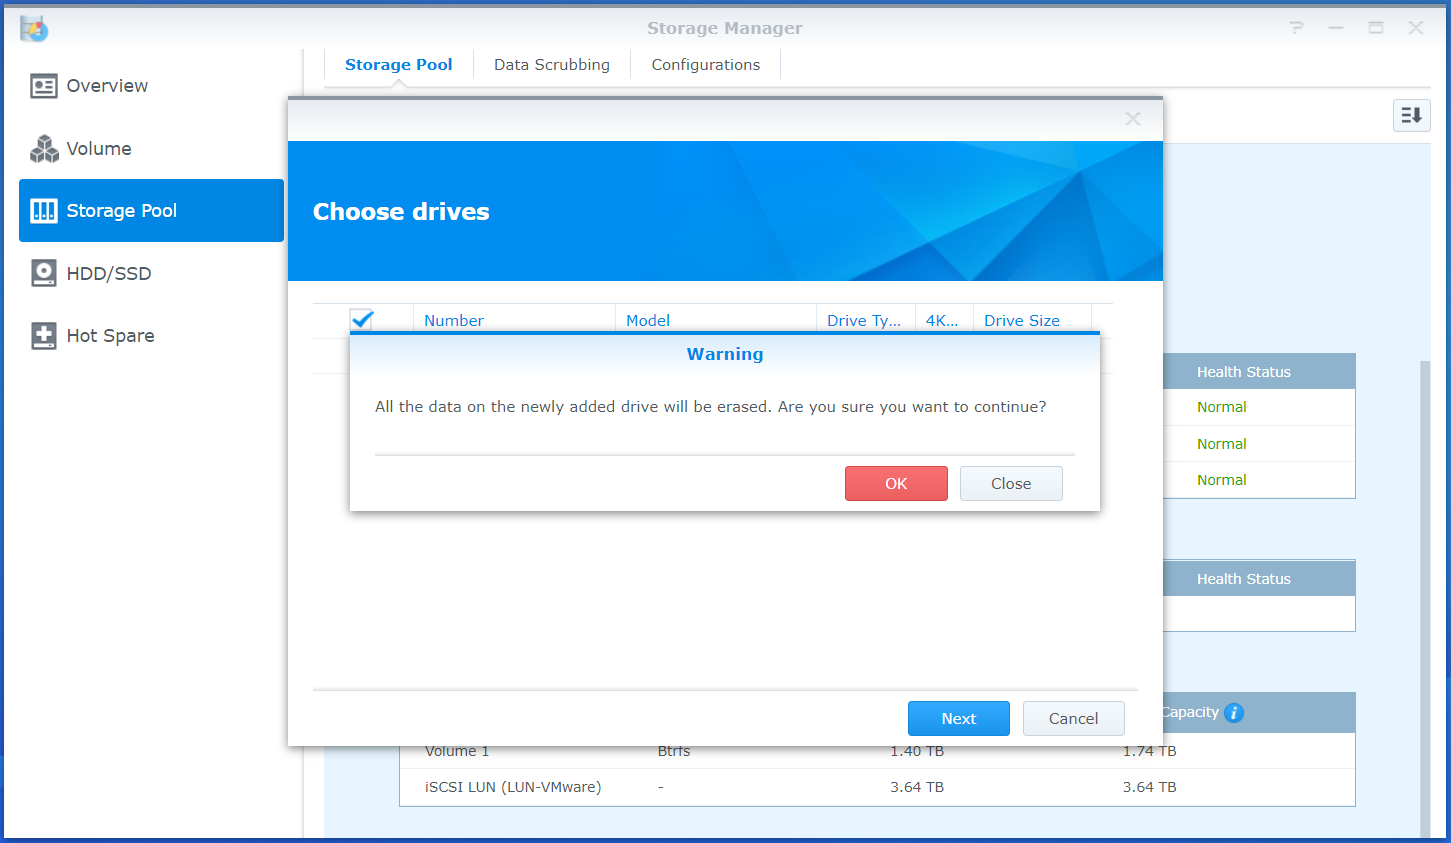This screenshot has height=843, width=1451.
Task: Dismiss the warning with Close button
Action: pyautogui.click(x=1011, y=484)
